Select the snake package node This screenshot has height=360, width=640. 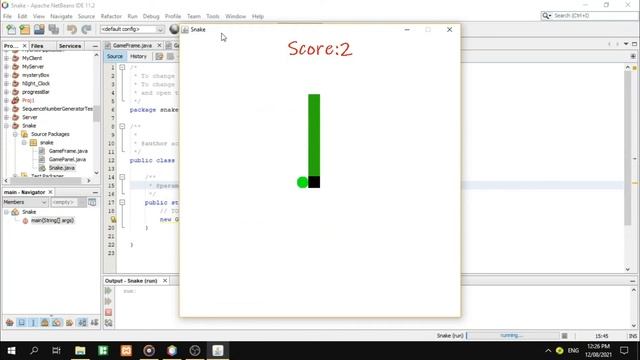coord(47,142)
